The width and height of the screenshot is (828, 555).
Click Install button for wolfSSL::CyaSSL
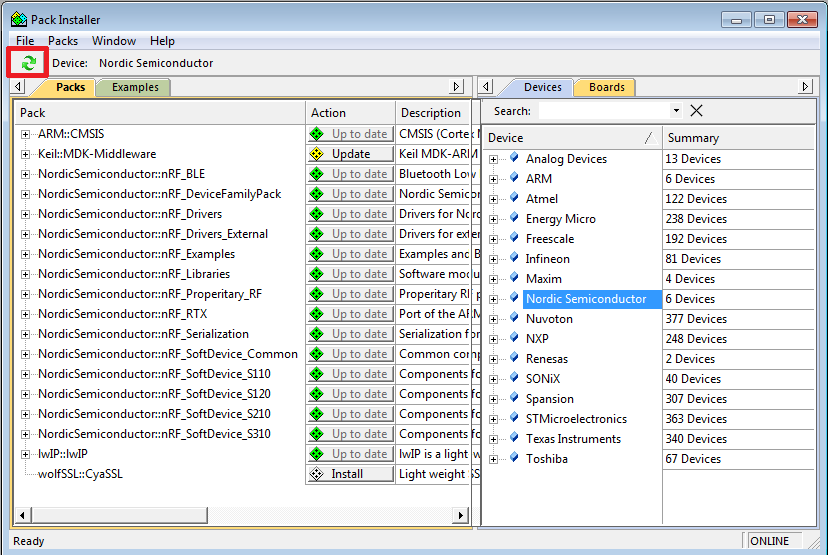tap(351, 474)
